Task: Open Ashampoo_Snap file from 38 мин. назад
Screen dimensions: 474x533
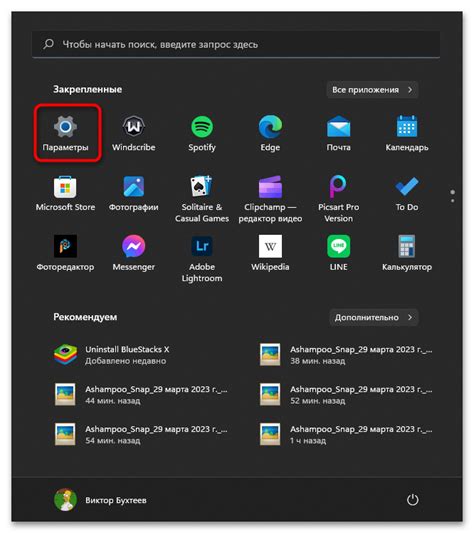Action: 345,355
